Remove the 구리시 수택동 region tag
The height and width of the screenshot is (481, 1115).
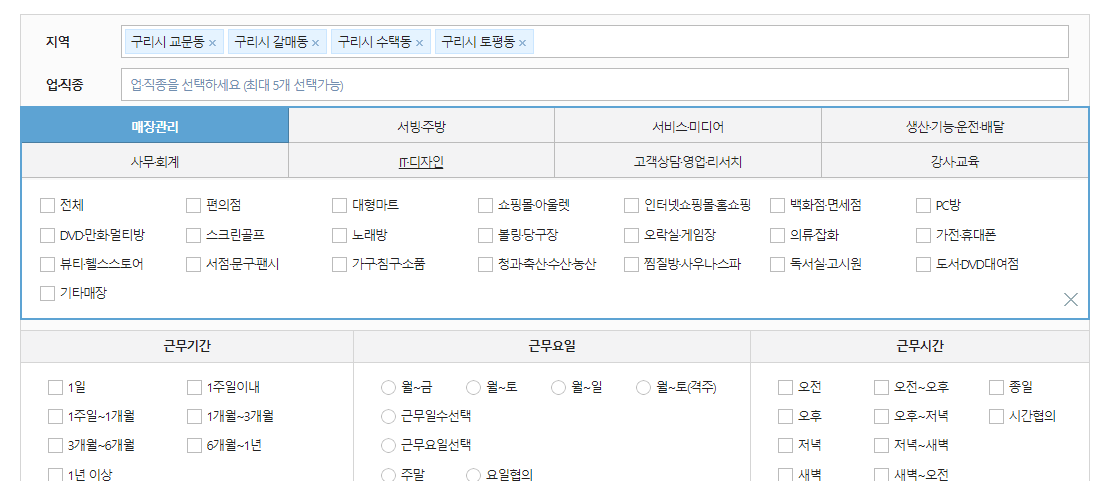(x=419, y=43)
